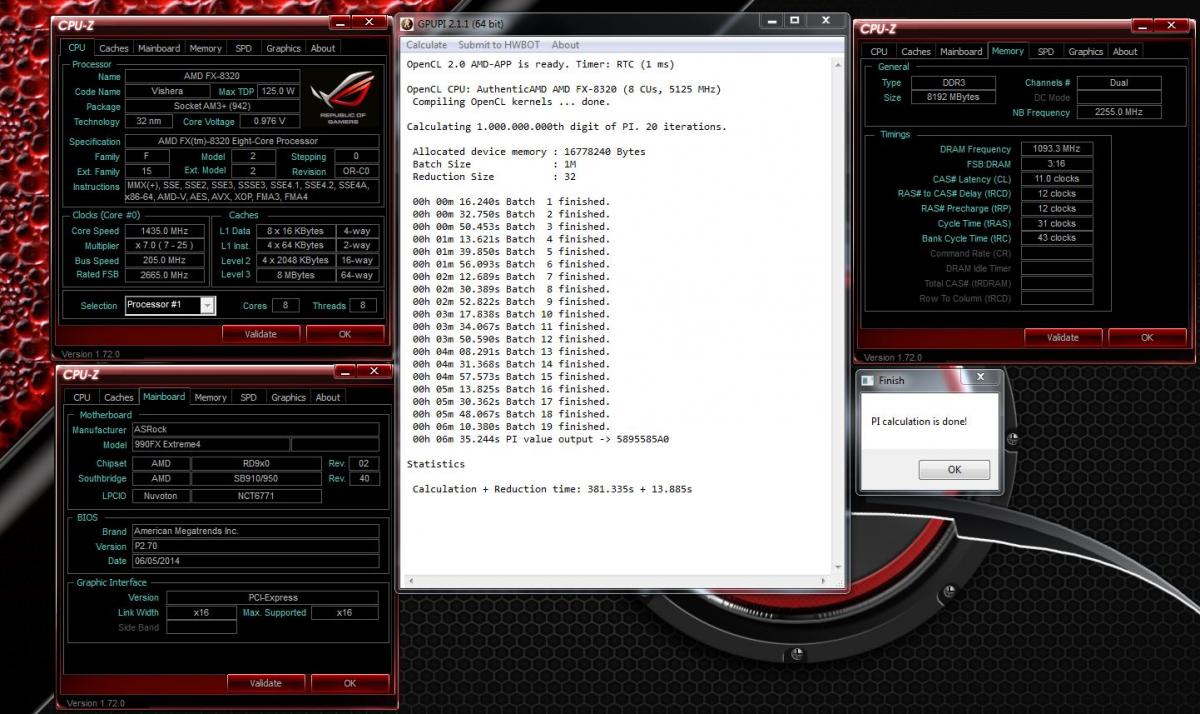Click OK in the CPU-Z motherboard window

[x=350, y=683]
